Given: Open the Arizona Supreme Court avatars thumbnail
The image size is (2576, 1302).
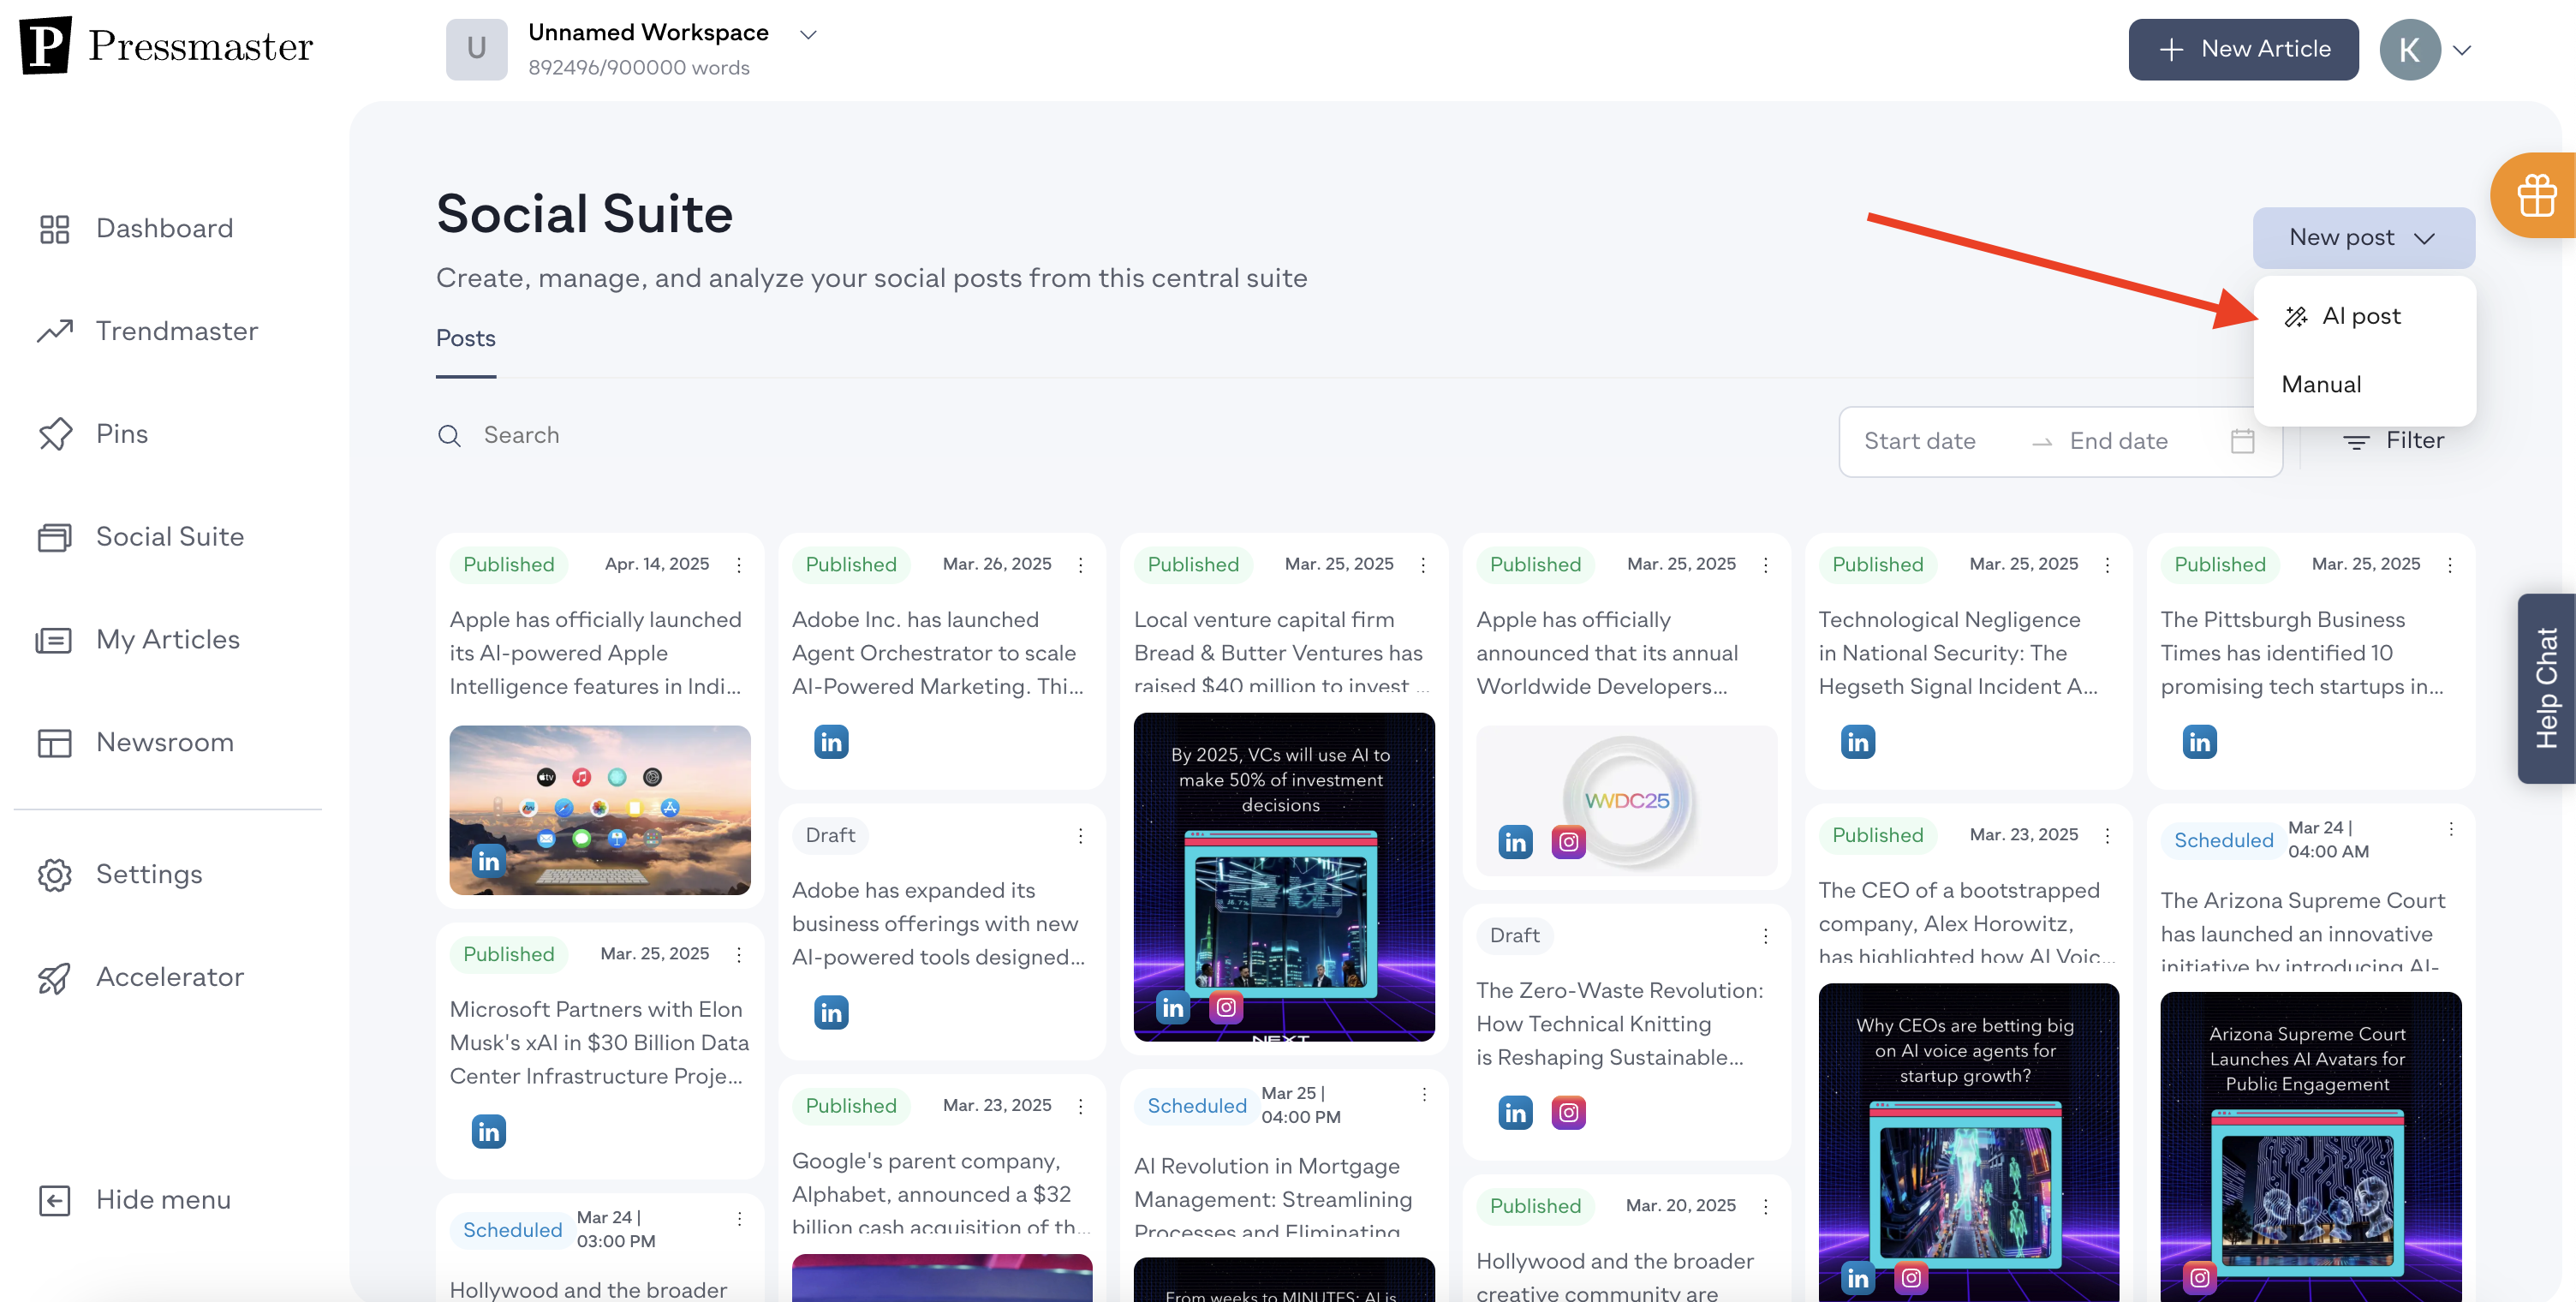Looking at the screenshot, I should point(2310,1146).
